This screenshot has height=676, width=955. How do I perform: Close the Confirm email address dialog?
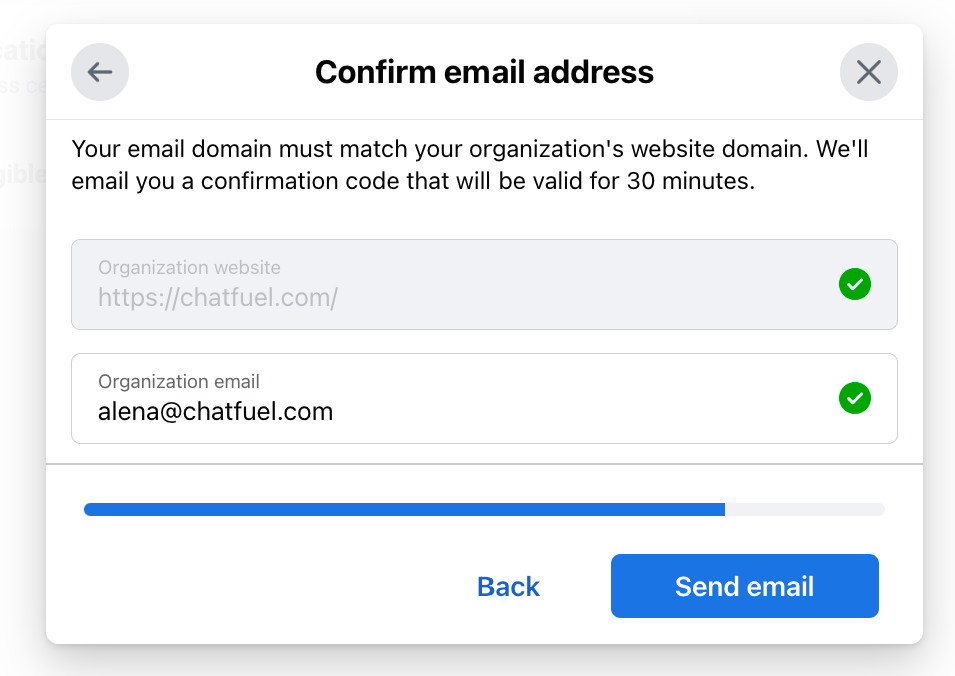[869, 72]
